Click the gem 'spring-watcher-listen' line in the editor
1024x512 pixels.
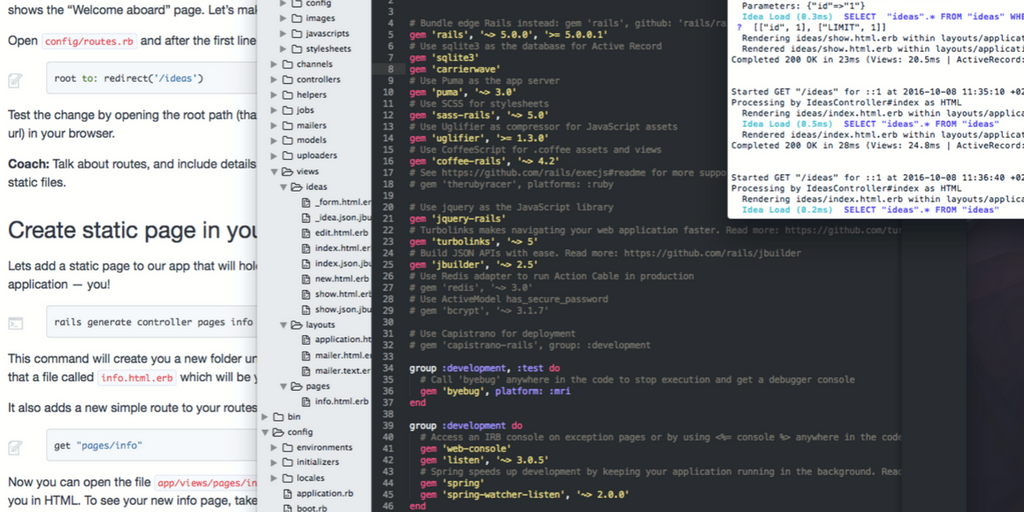[524, 495]
